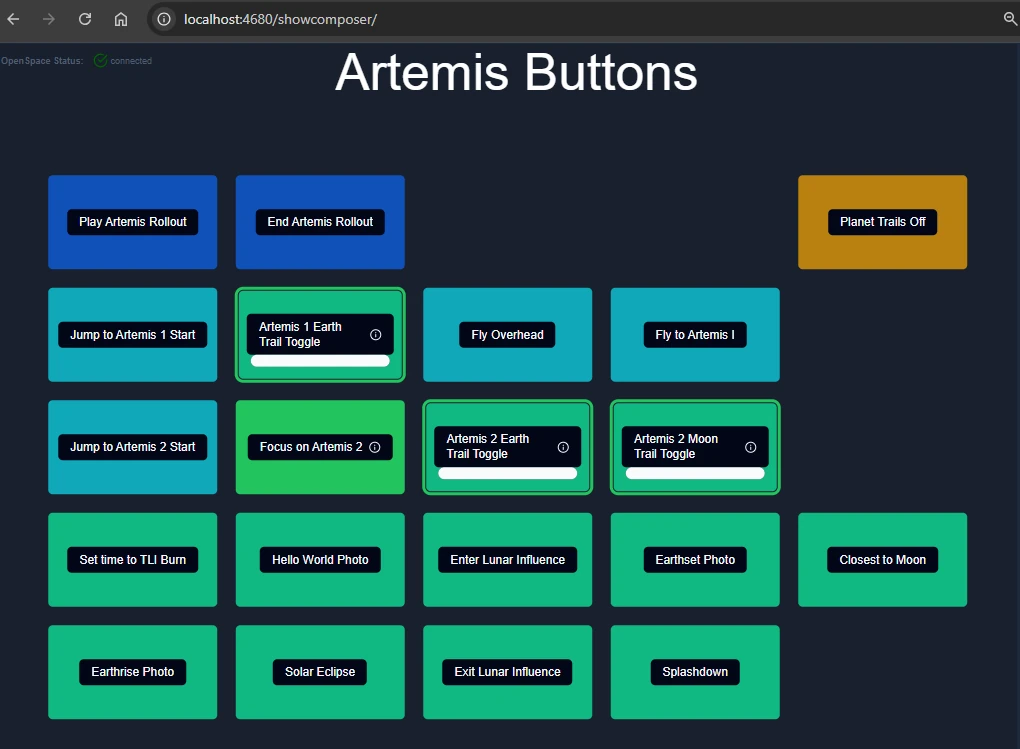
Task: Play the Artemis Rollout
Action: coord(132,222)
